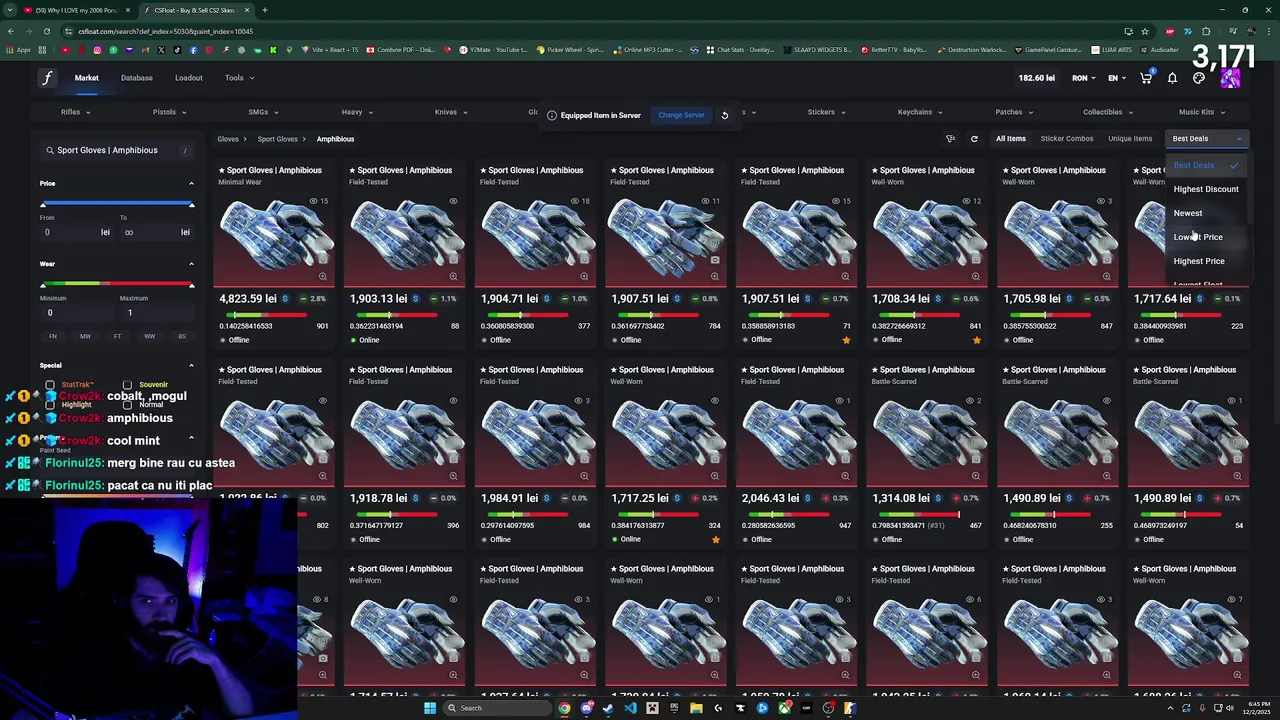The width and height of the screenshot is (1280, 720).
Task: Enable the Souvenir checkbox
Action: coord(127,385)
